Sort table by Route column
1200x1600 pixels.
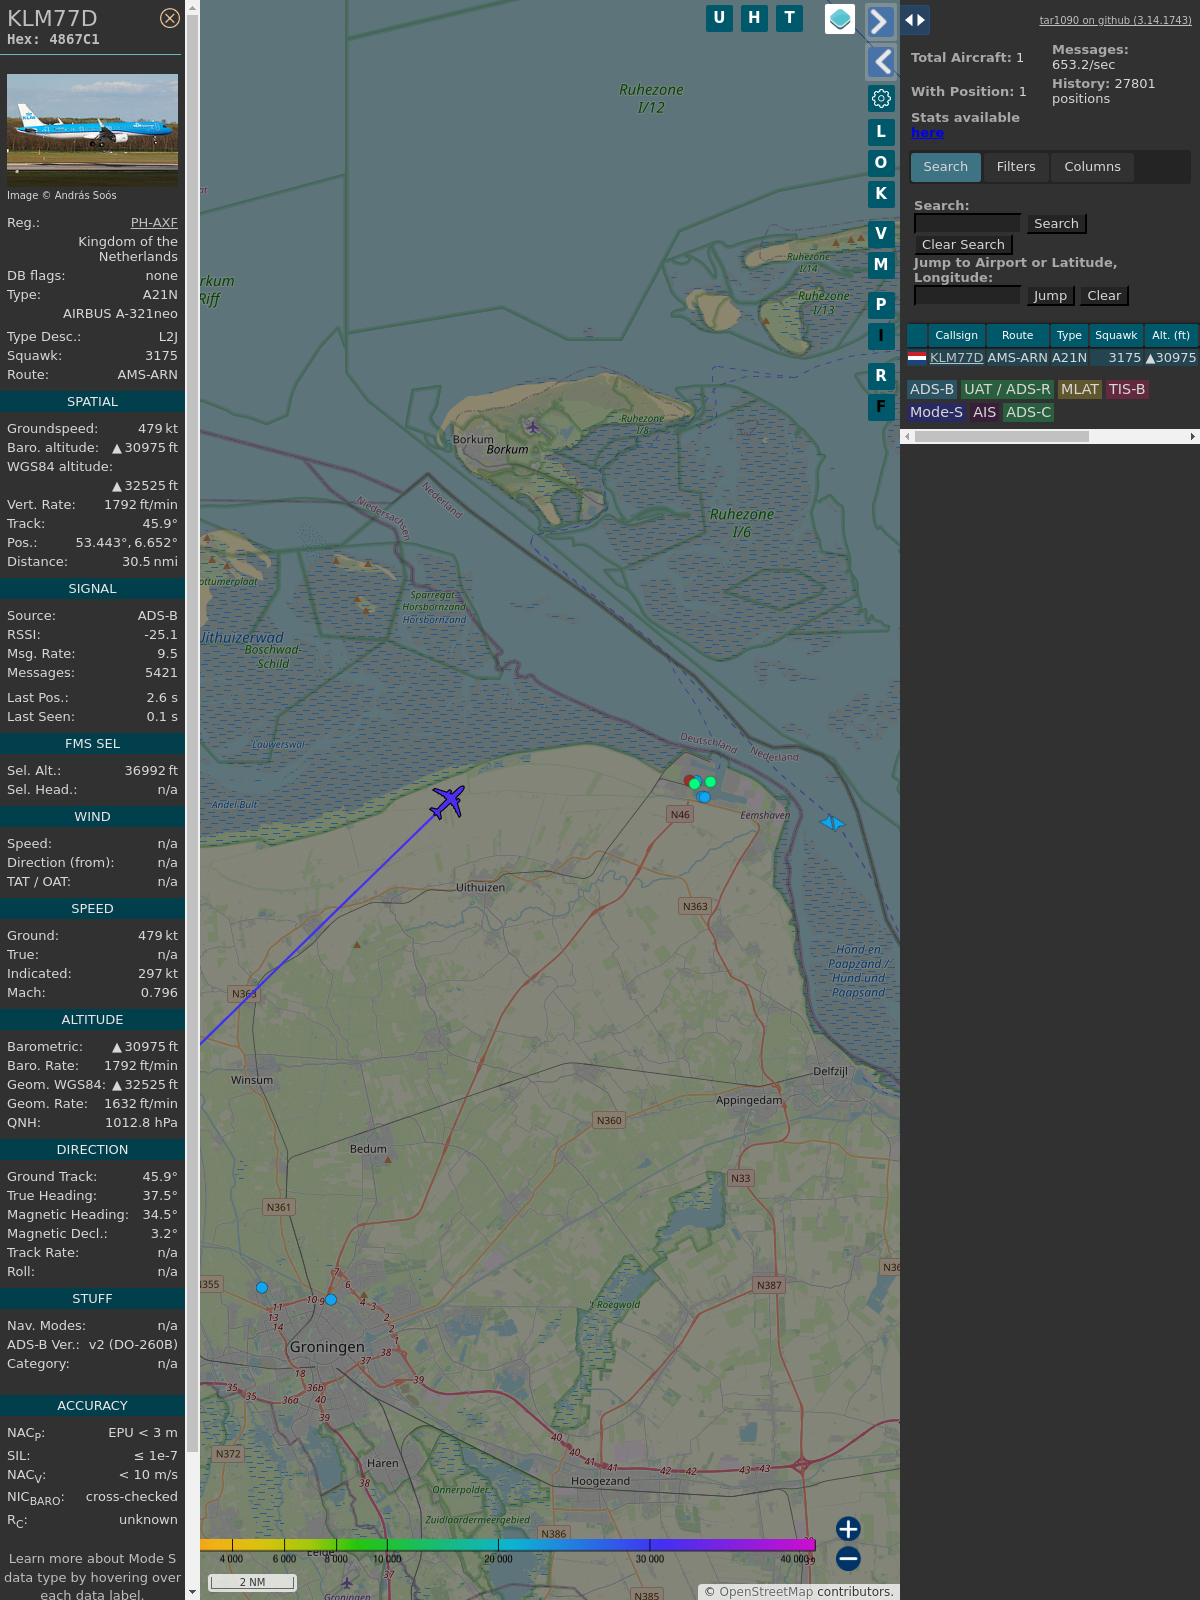click(1017, 336)
